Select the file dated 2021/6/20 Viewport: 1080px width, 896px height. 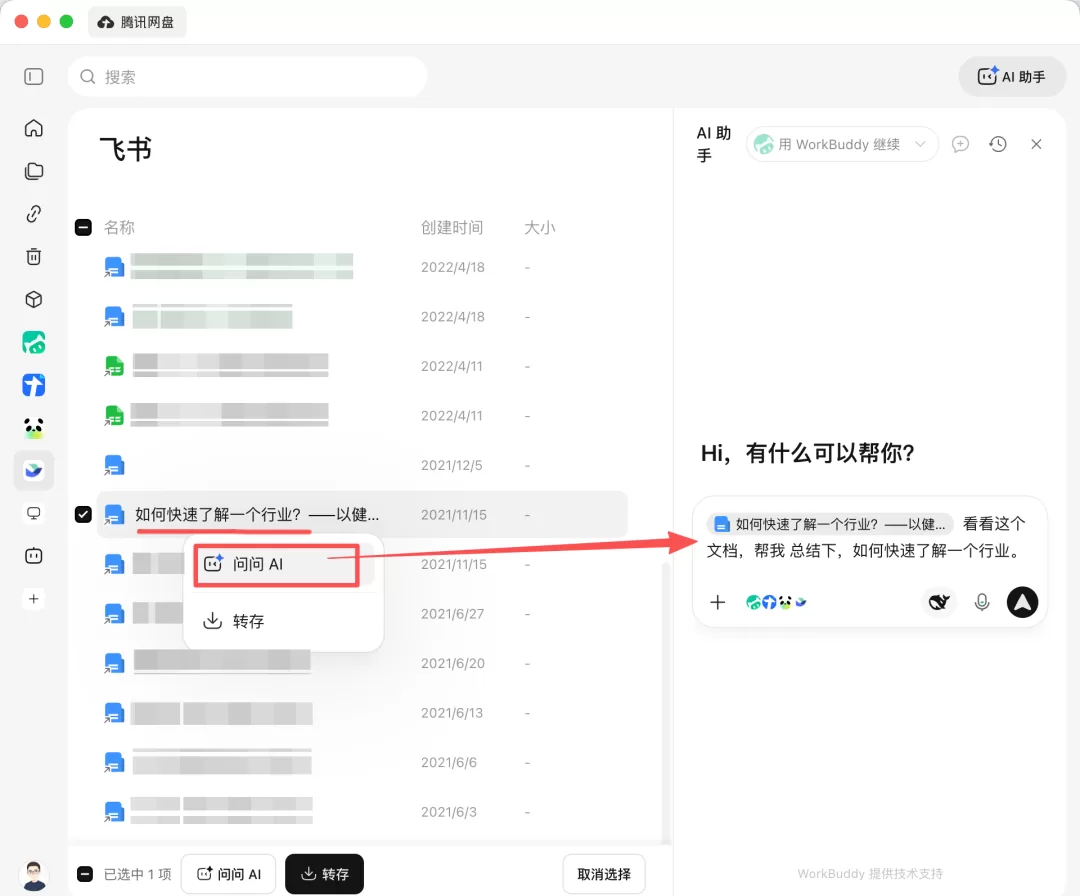362,663
